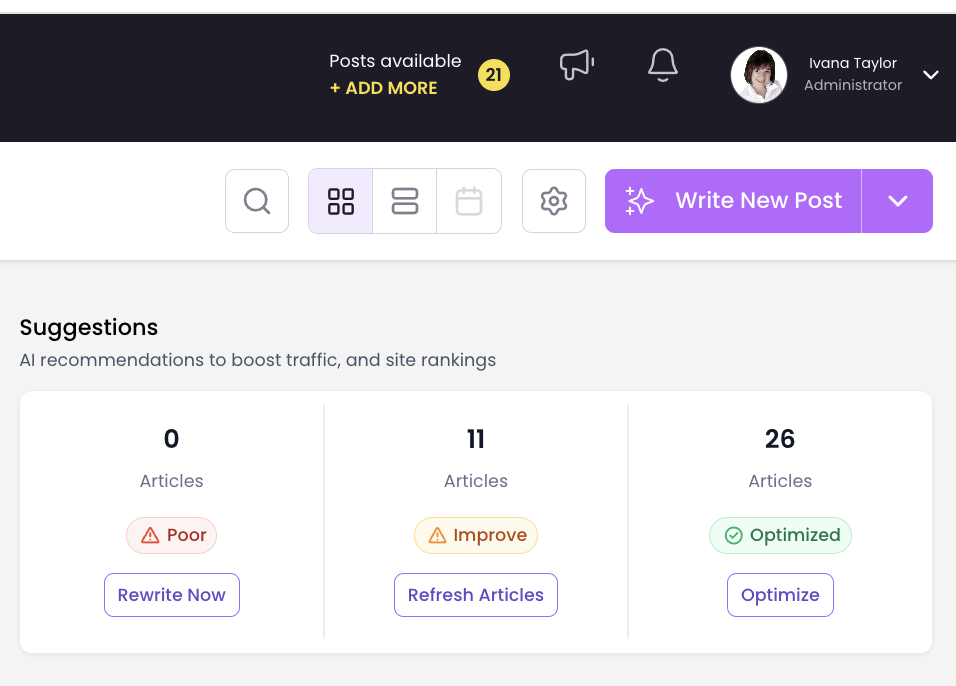This screenshot has width=956, height=686.
Task: Open the settings gear icon
Action: click(554, 201)
